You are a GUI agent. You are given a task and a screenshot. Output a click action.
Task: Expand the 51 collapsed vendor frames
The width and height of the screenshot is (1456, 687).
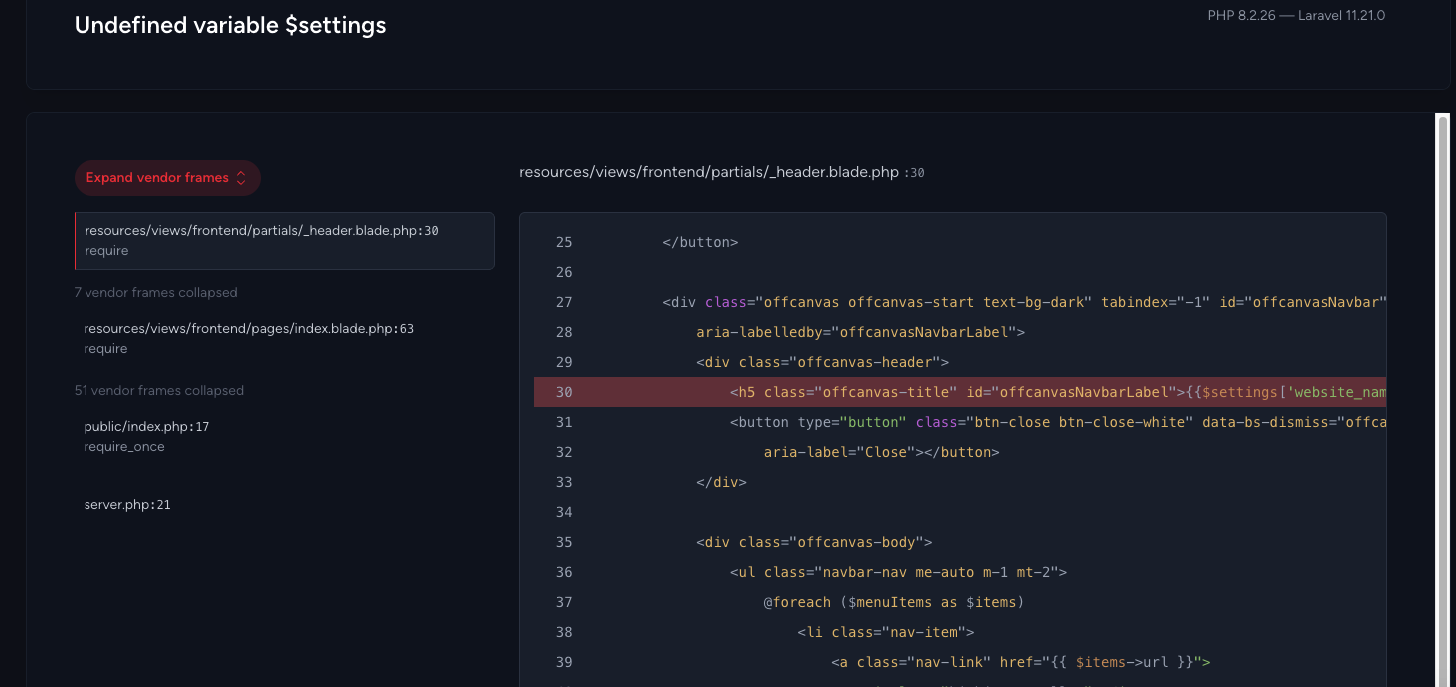[x=159, y=391]
